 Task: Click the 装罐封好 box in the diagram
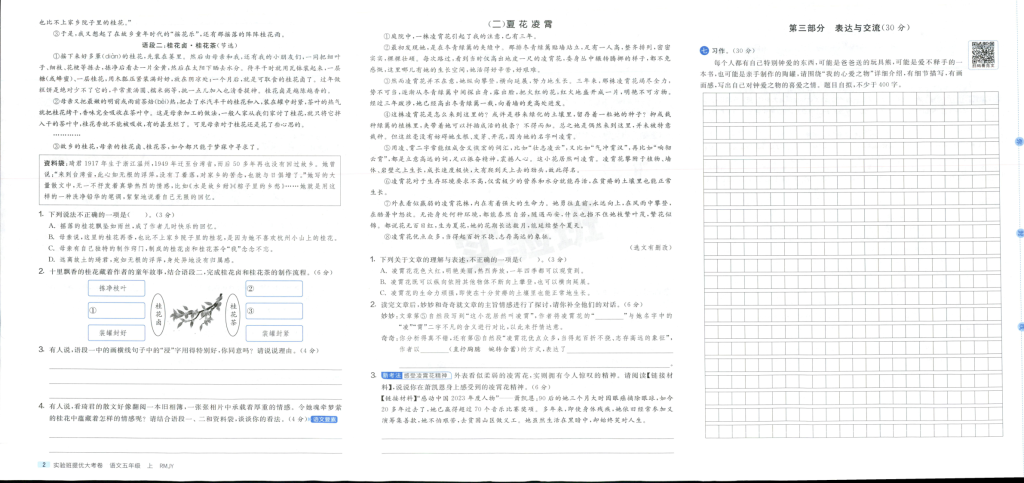(x=114, y=333)
